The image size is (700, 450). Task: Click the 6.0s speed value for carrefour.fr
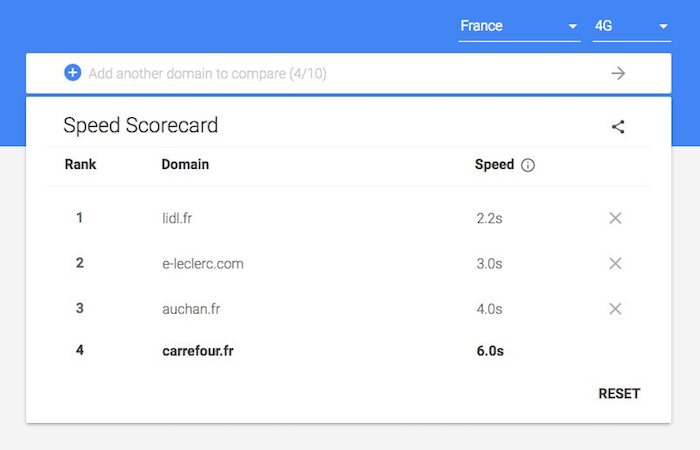pyautogui.click(x=490, y=351)
